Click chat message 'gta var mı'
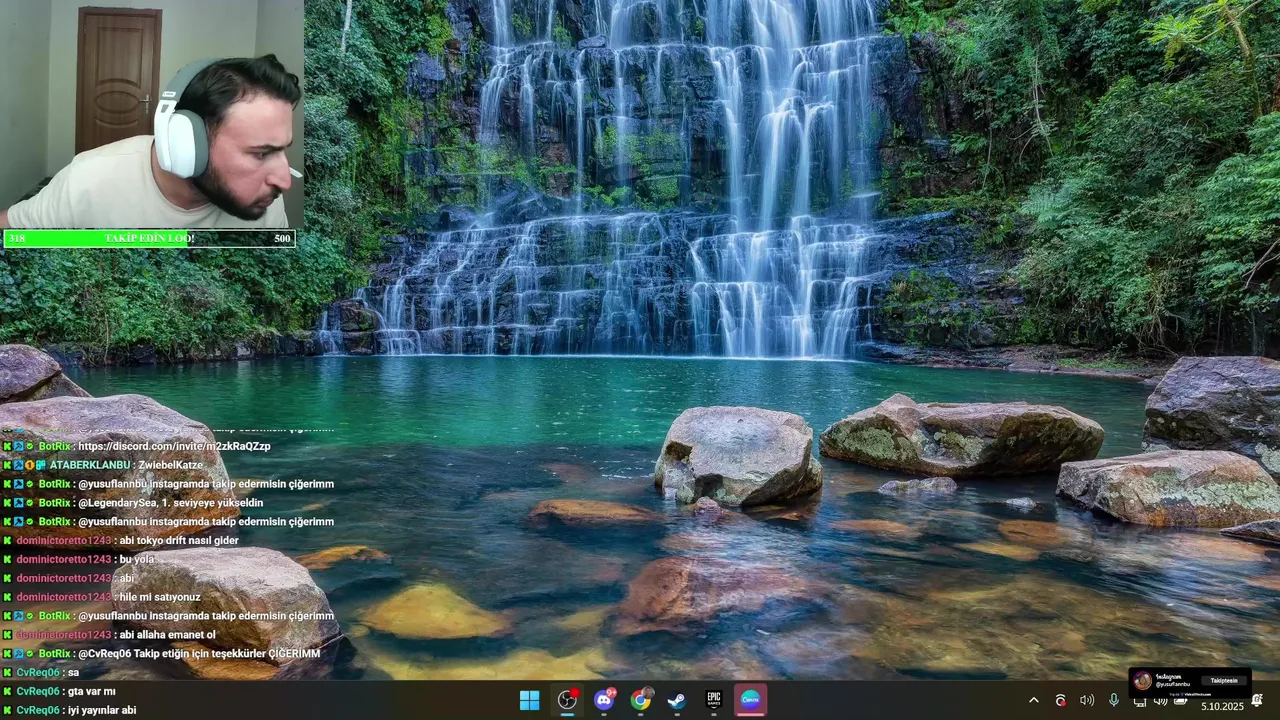This screenshot has width=1280, height=720. 91,691
